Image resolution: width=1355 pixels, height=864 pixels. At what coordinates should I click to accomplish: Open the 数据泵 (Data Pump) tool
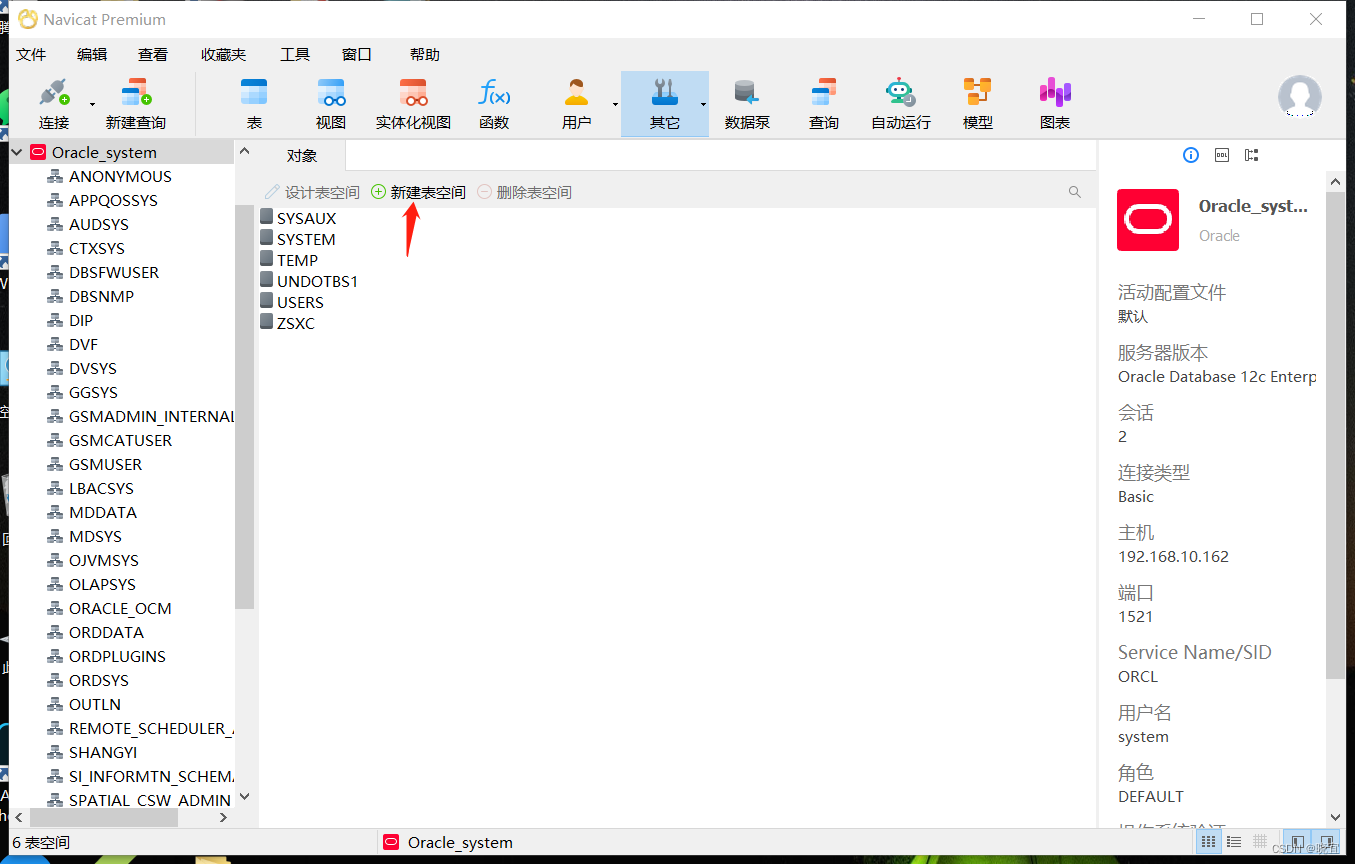click(x=747, y=104)
